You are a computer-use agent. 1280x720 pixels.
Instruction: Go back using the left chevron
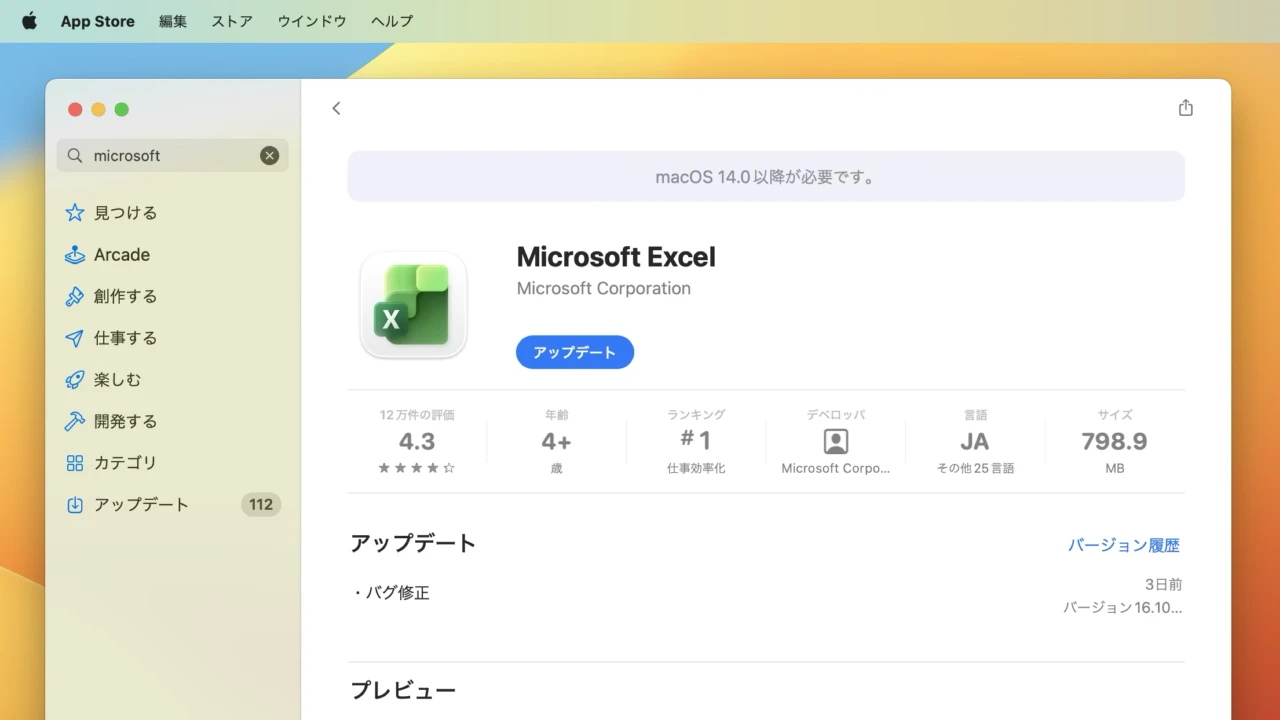[336, 108]
